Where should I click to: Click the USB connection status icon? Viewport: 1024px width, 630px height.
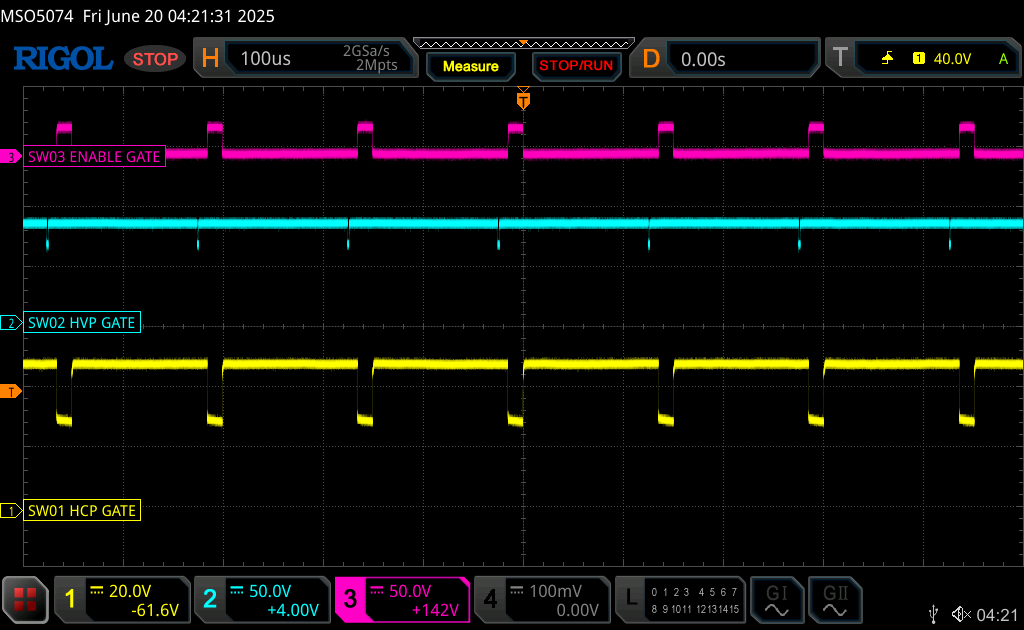pos(934,614)
